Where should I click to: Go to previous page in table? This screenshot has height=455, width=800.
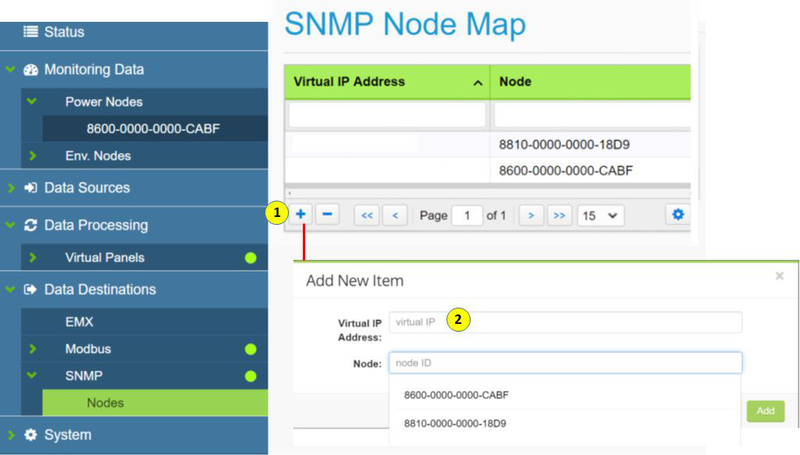[396, 215]
